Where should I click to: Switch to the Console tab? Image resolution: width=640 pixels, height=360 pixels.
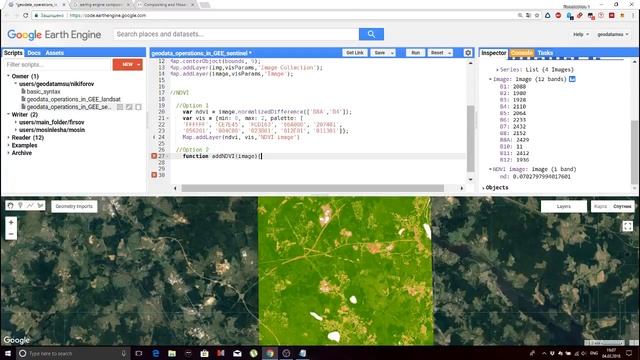point(522,53)
